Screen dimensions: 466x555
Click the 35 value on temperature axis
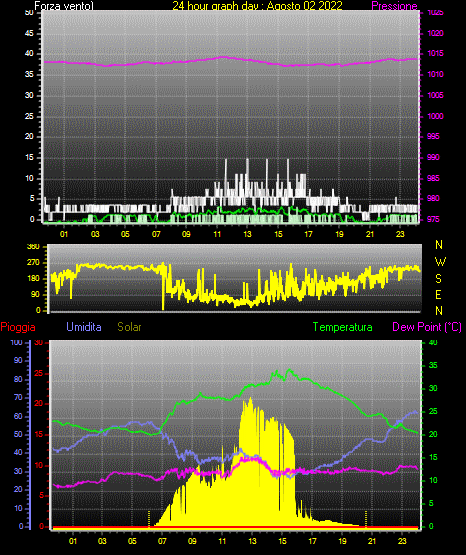[433, 365]
